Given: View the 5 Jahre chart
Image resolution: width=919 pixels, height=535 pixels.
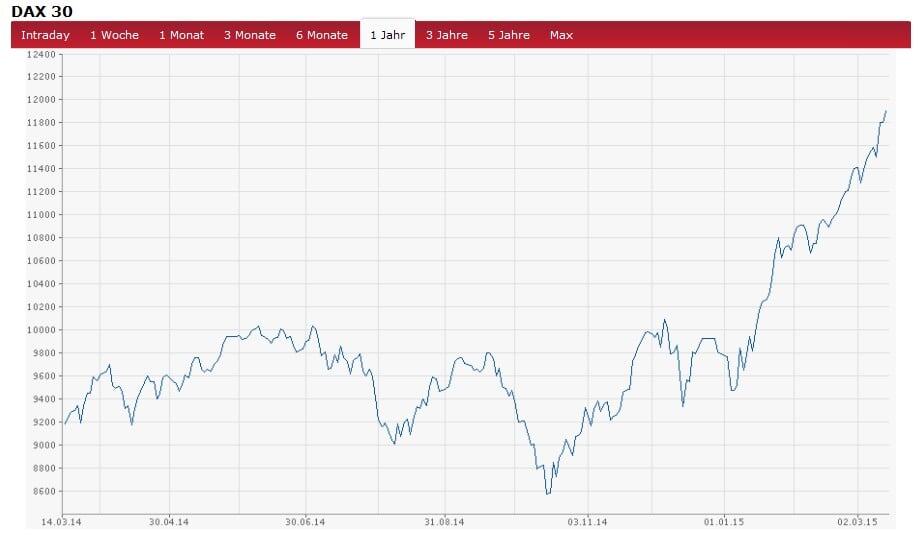Looking at the screenshot, I should [x=509, y=35].
